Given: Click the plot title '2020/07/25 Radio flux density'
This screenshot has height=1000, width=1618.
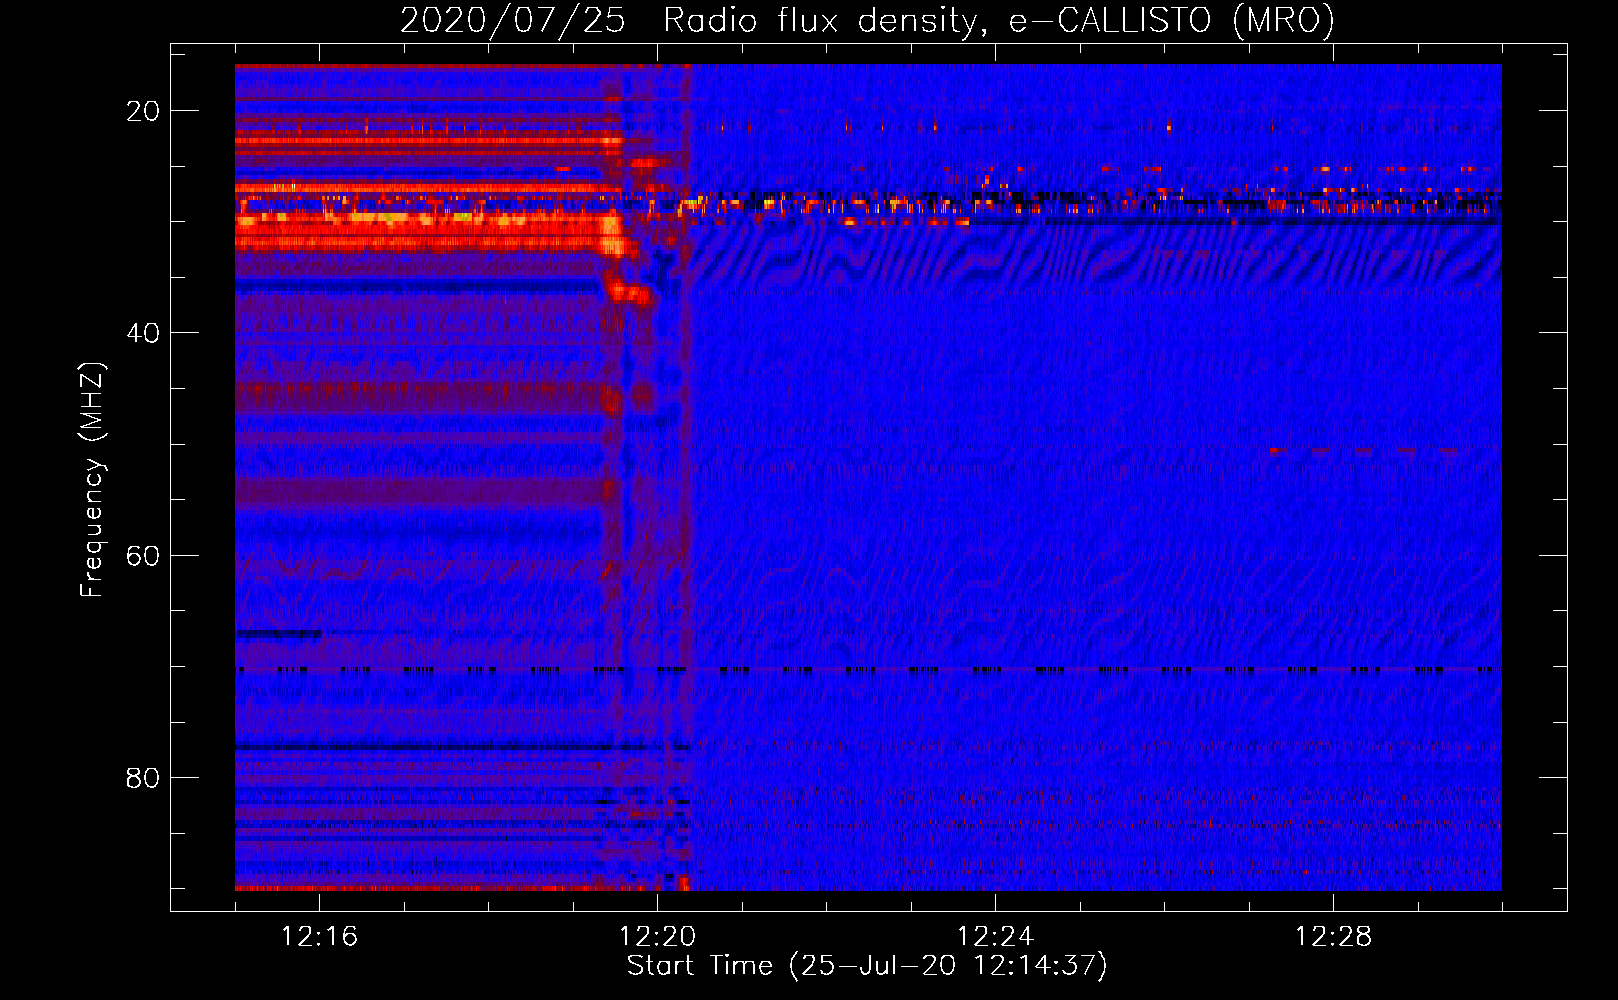Looking at the screenshot, I should click(x=867, y=20).
